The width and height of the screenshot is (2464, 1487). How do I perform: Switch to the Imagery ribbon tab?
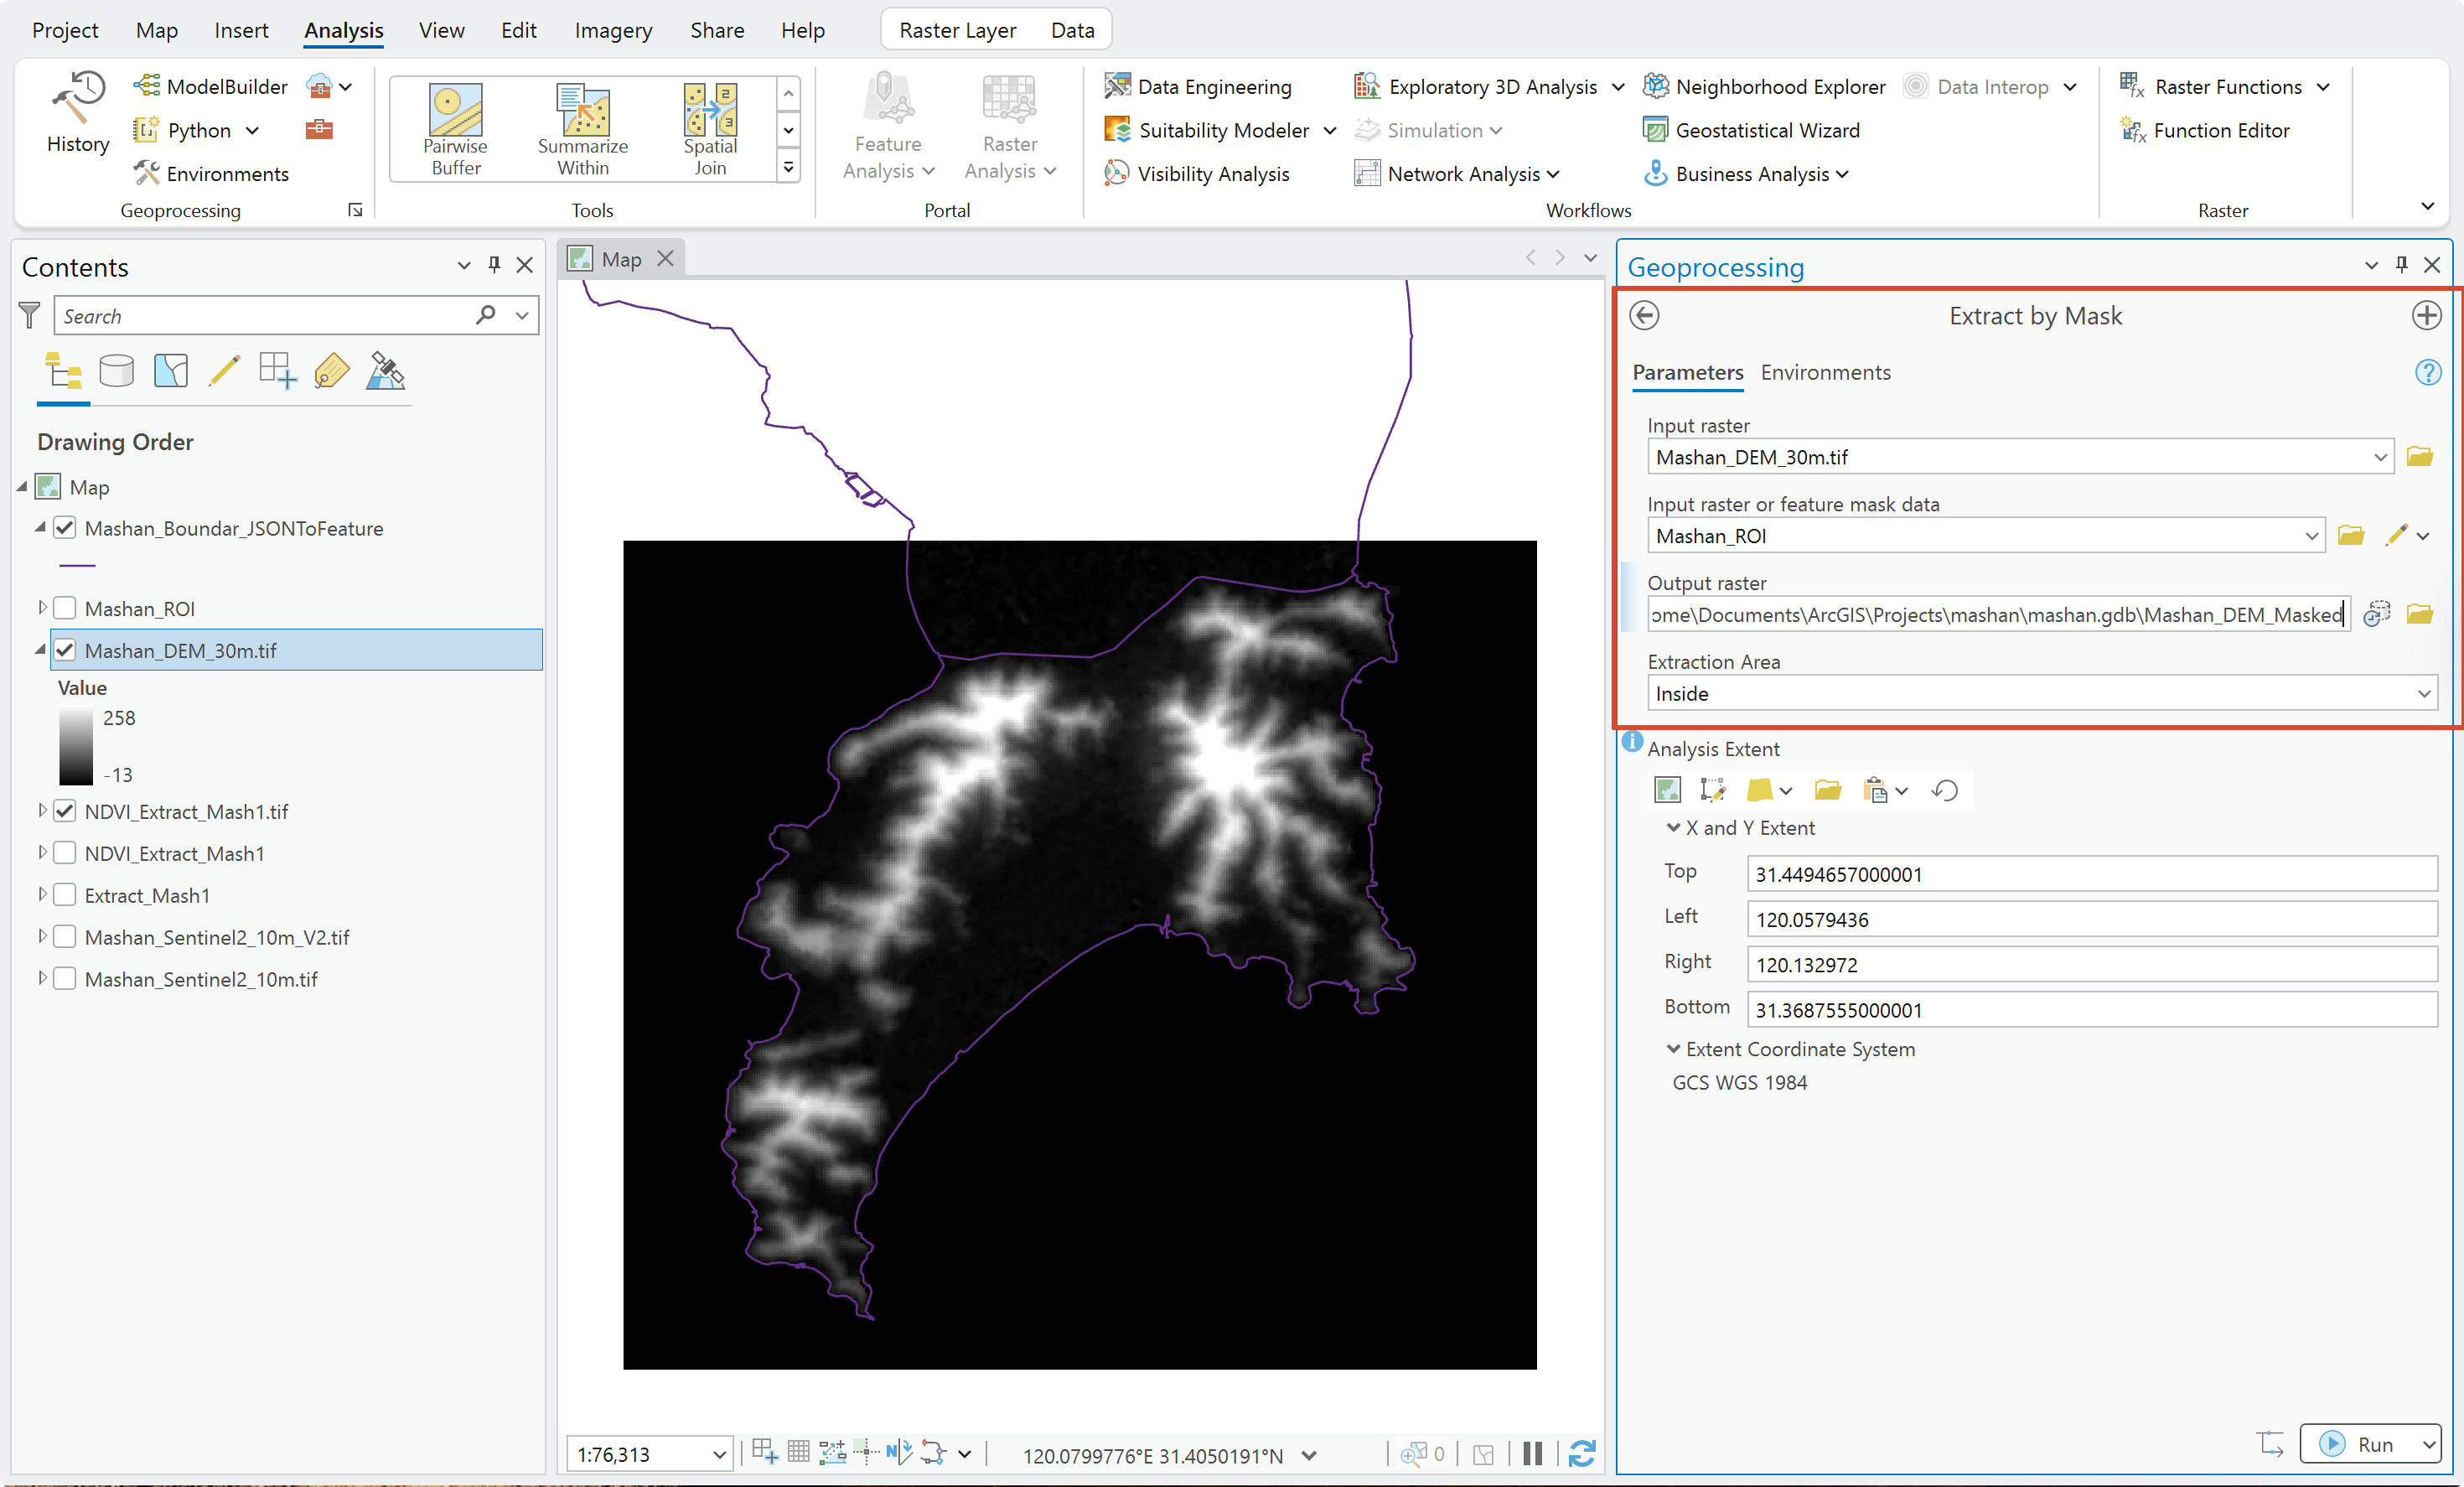(613, 30)
